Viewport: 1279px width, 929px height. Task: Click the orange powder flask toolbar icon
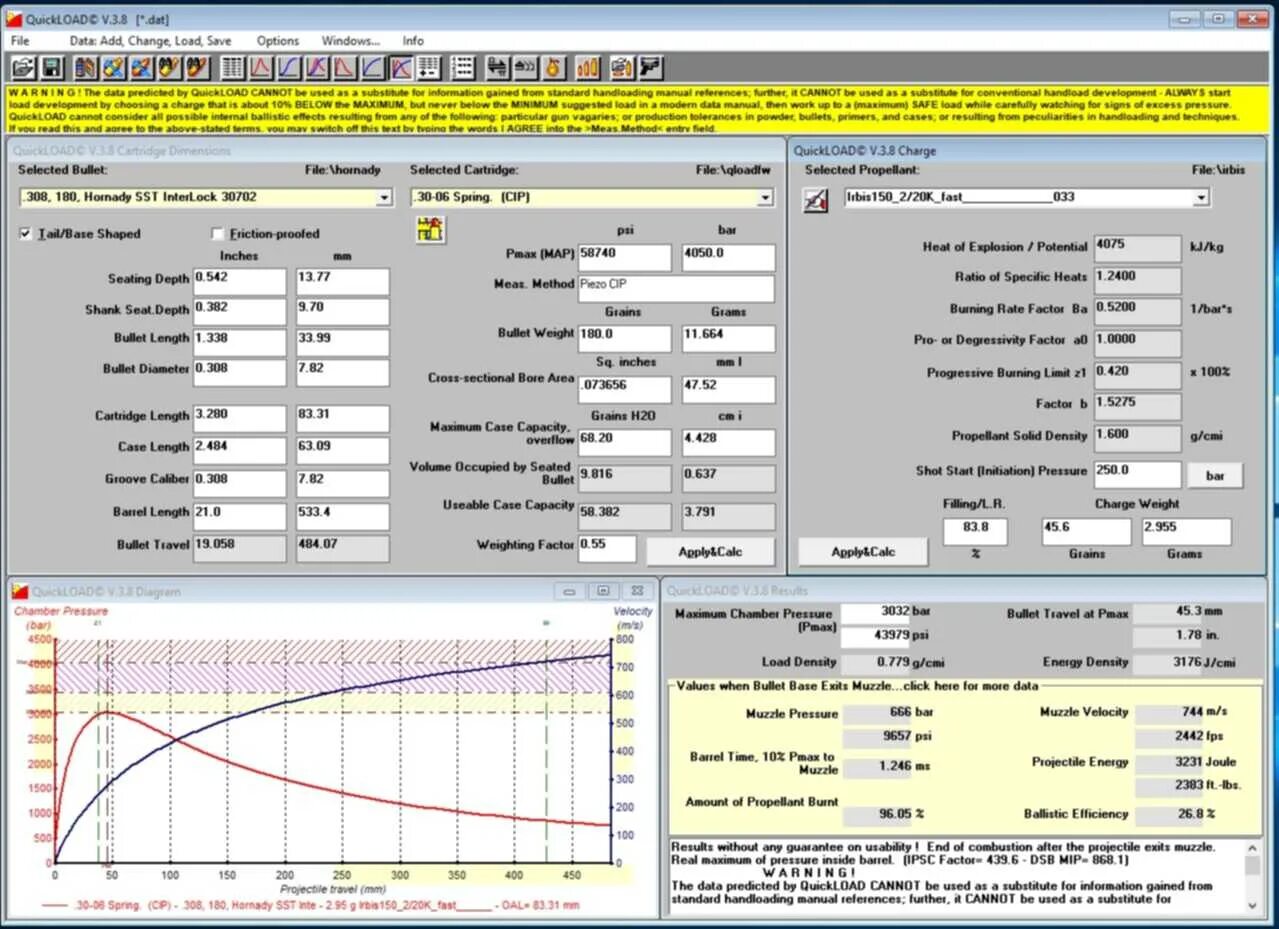click(x=554, y=68)
